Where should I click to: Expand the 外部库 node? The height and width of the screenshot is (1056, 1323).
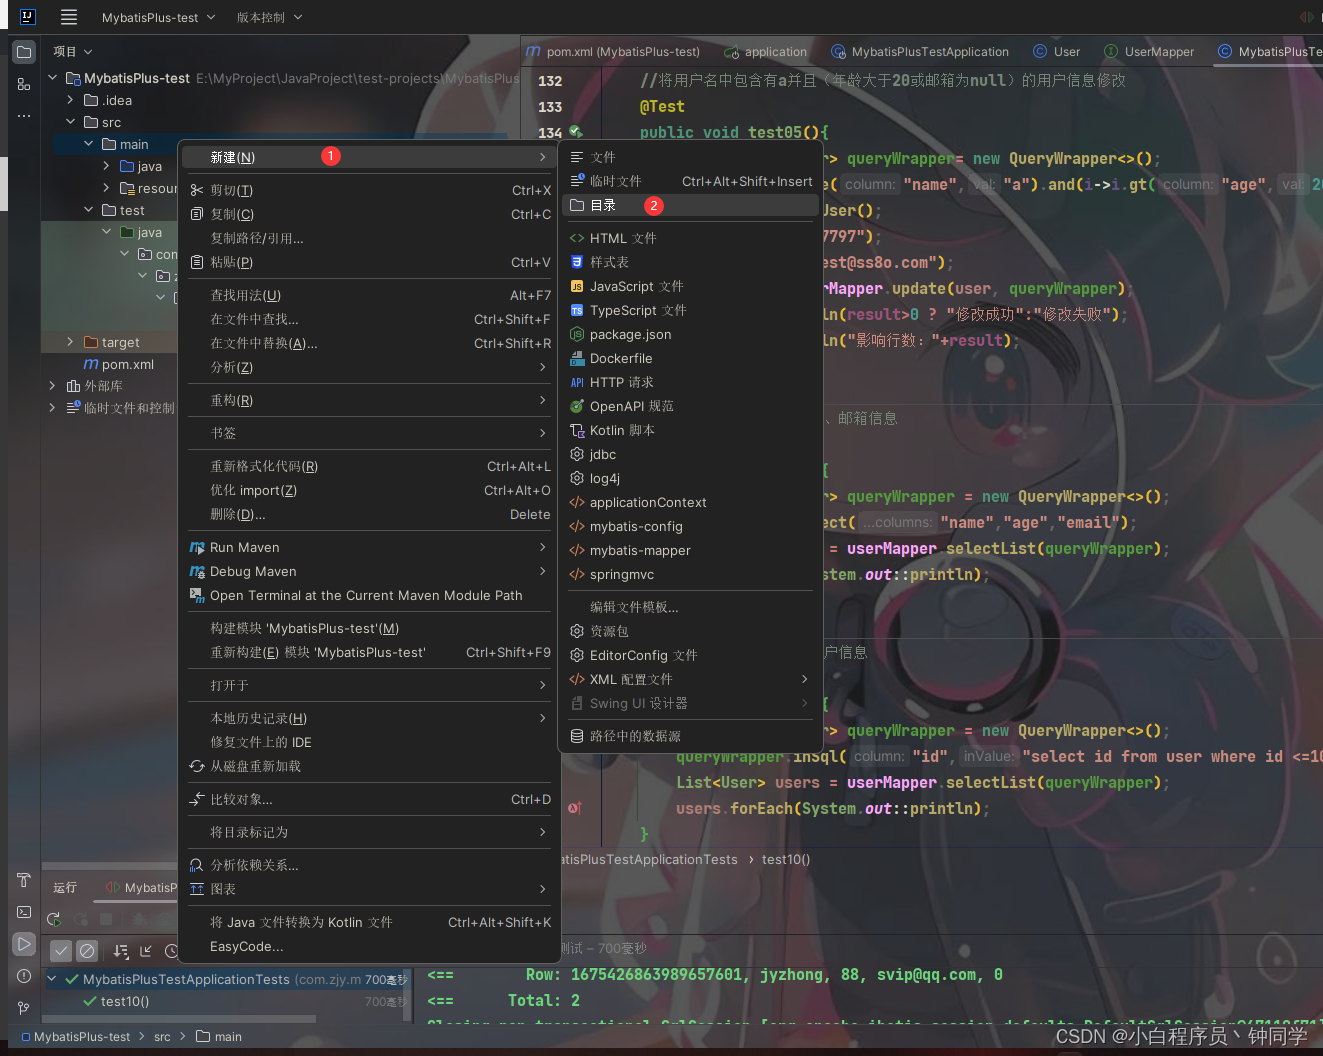click(53, 386)
